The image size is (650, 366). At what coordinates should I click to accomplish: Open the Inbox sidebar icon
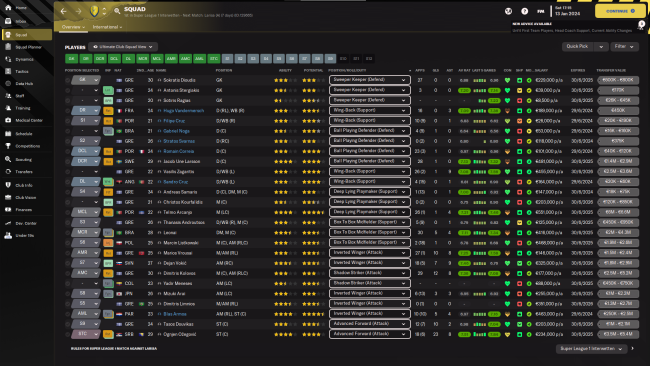point(8,21)
